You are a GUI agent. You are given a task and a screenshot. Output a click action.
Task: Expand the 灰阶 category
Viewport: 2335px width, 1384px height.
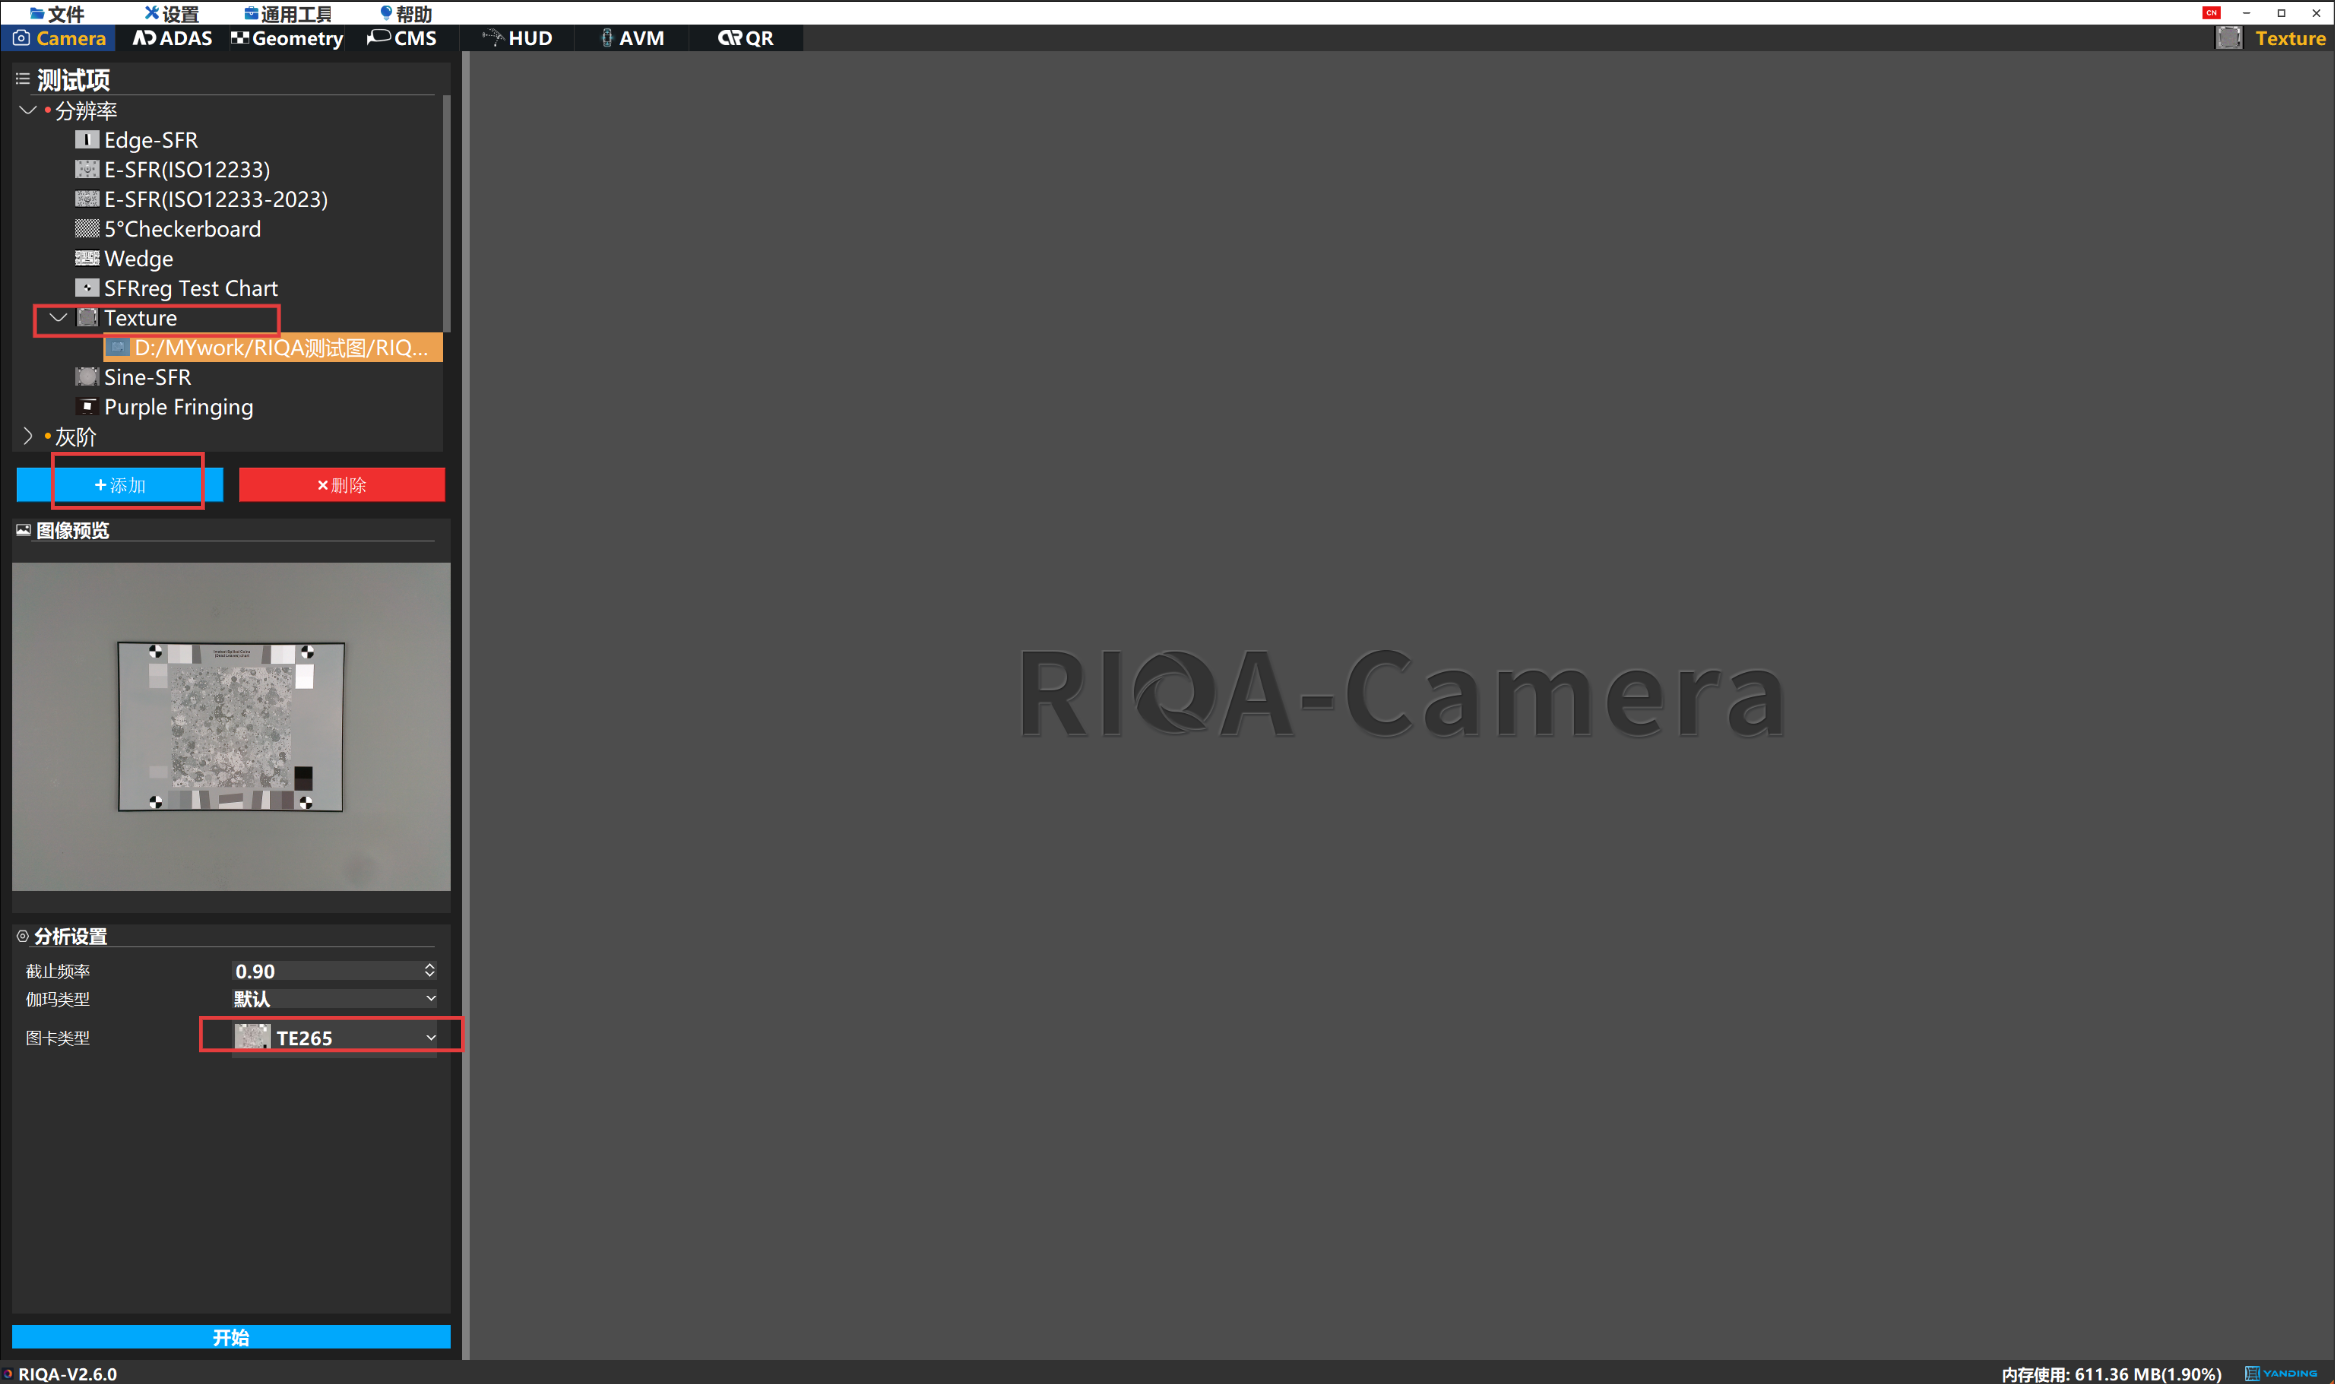click(28, 437)
